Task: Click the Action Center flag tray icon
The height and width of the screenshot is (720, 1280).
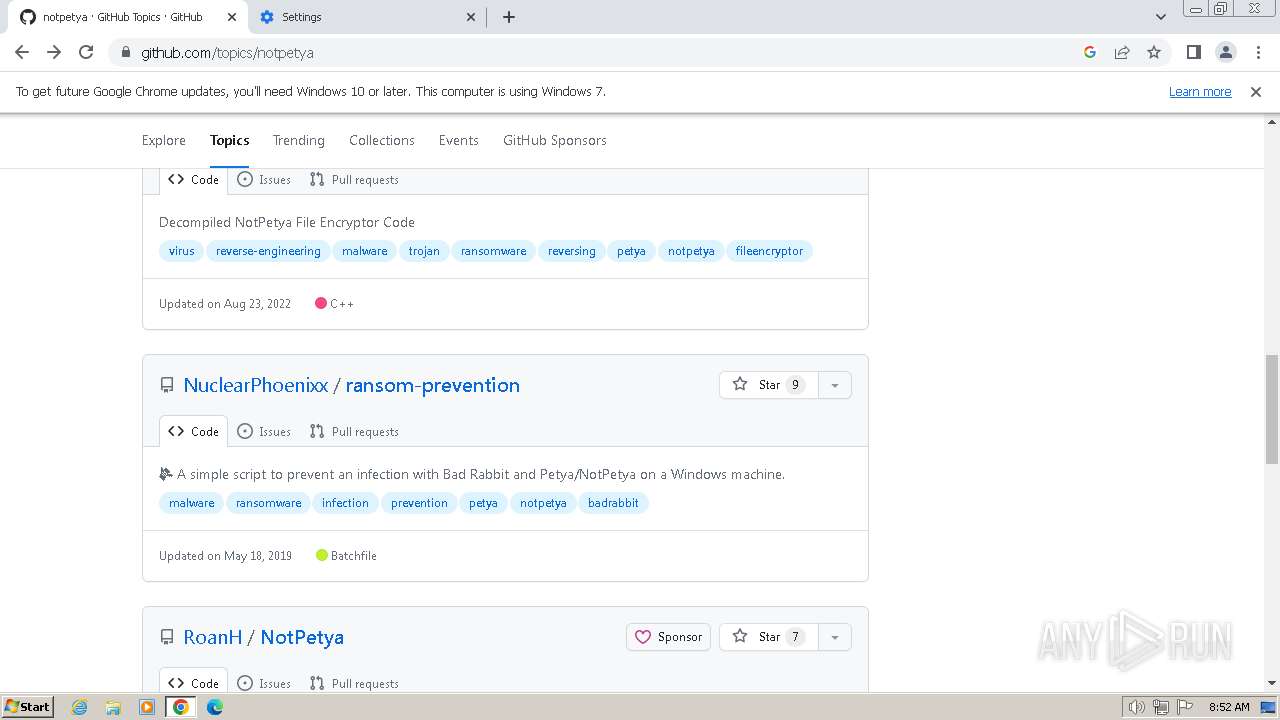Action: click(x=1185, y=707)
